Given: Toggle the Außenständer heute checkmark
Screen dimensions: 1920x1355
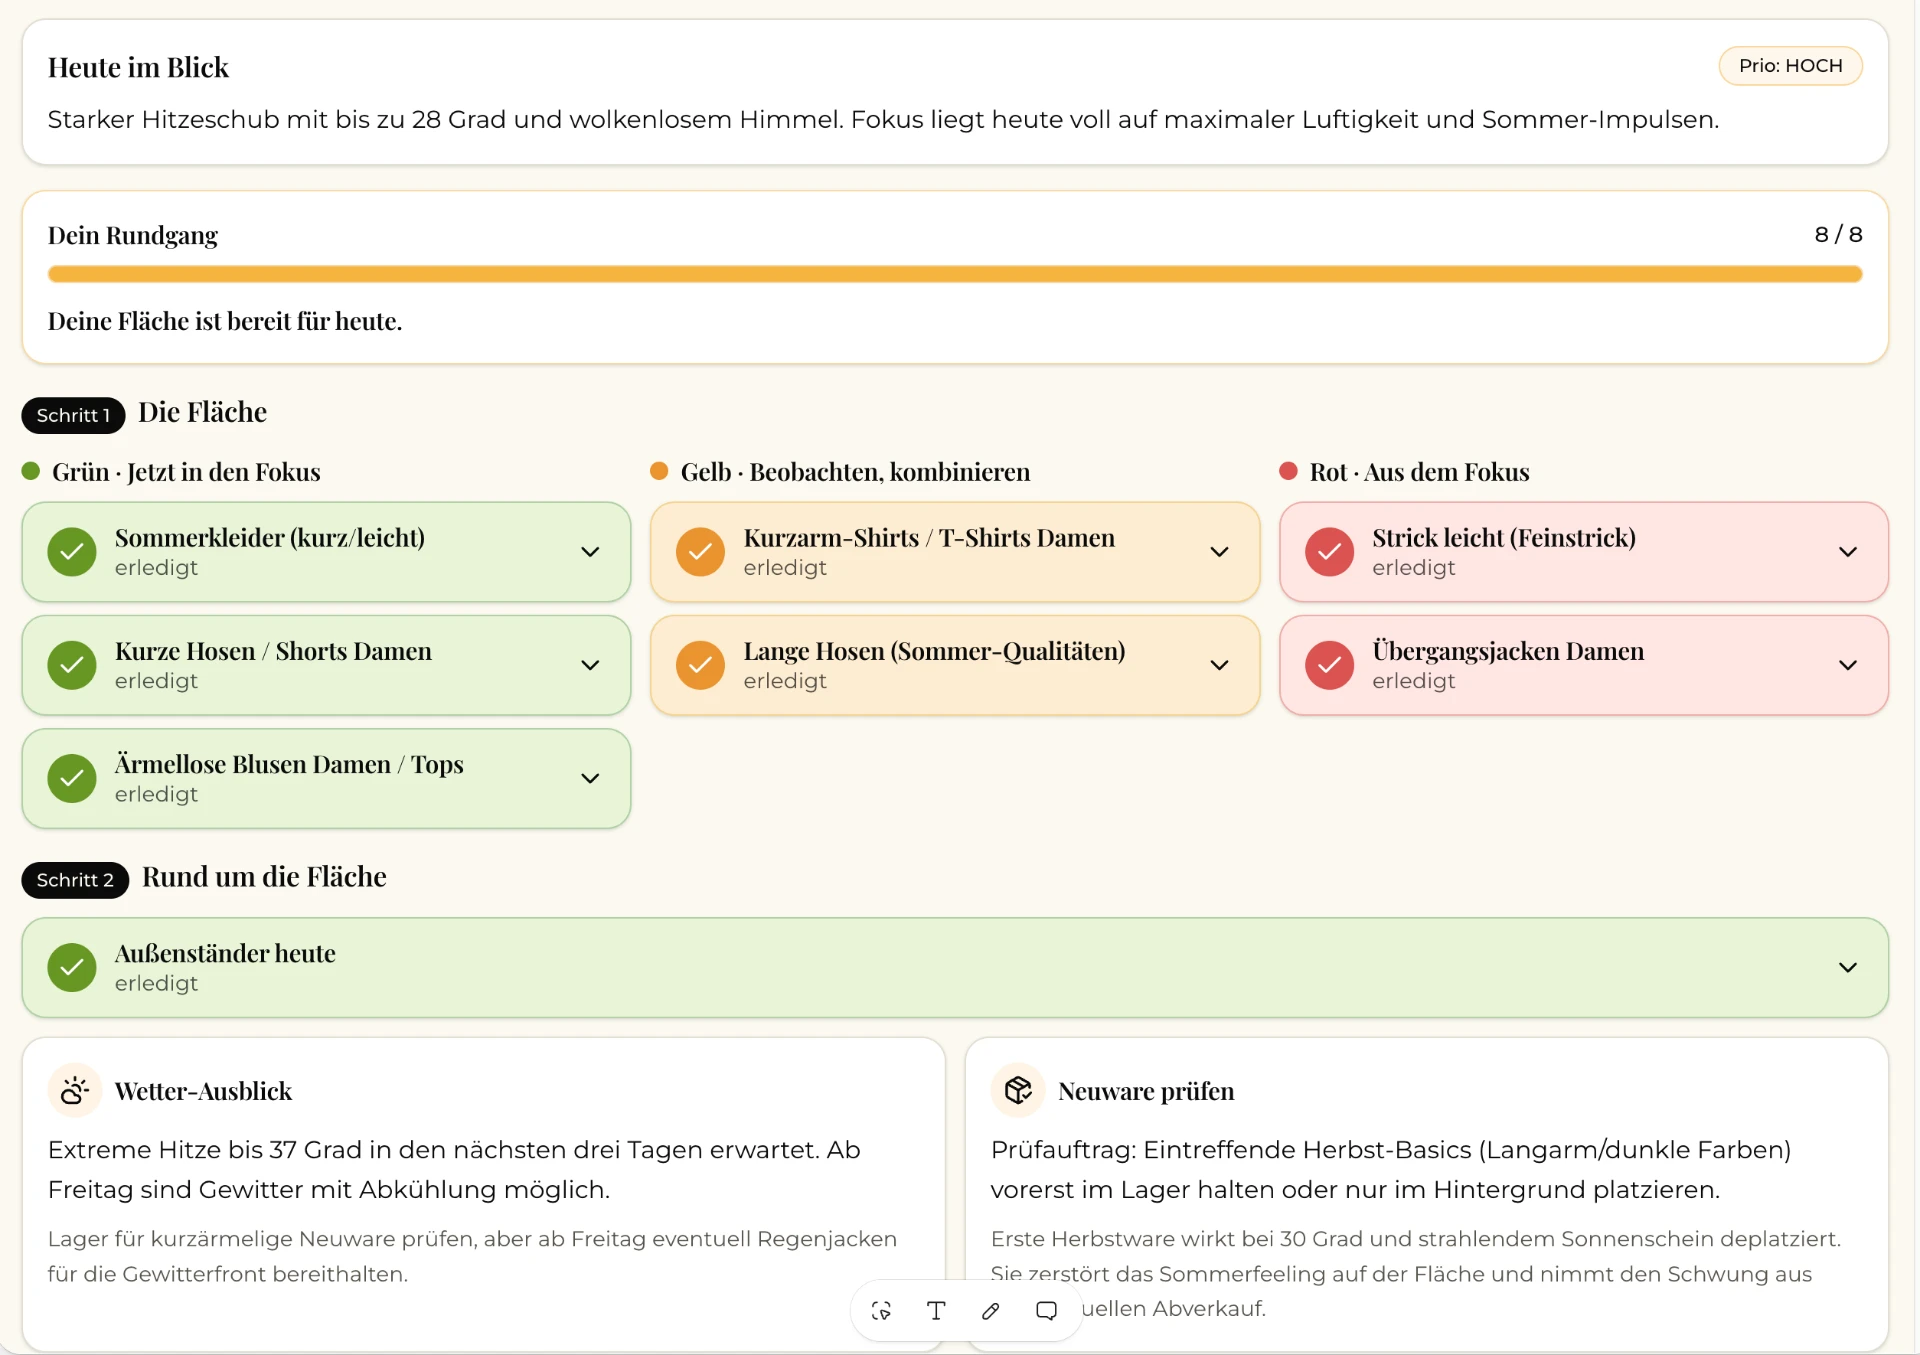Looking at the screenshot, I should pyautogui.click(x=72, y=967).
